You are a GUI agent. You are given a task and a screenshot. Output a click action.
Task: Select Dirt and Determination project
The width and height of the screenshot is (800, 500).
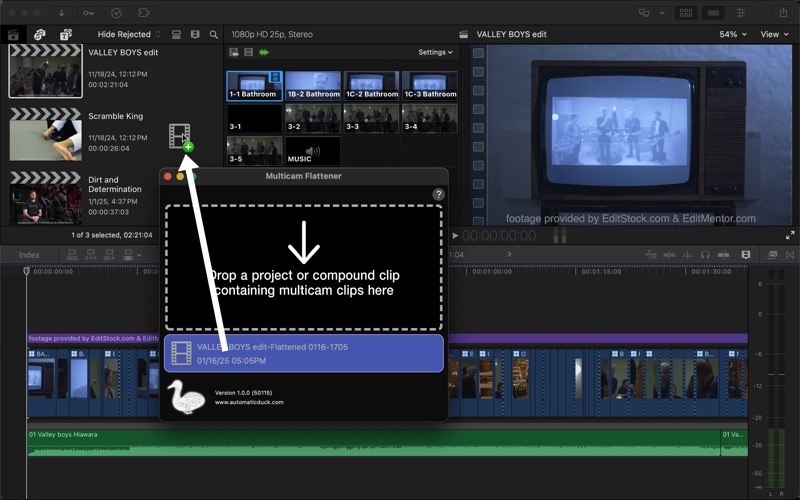pyautogui.click(x=45, y=198)
